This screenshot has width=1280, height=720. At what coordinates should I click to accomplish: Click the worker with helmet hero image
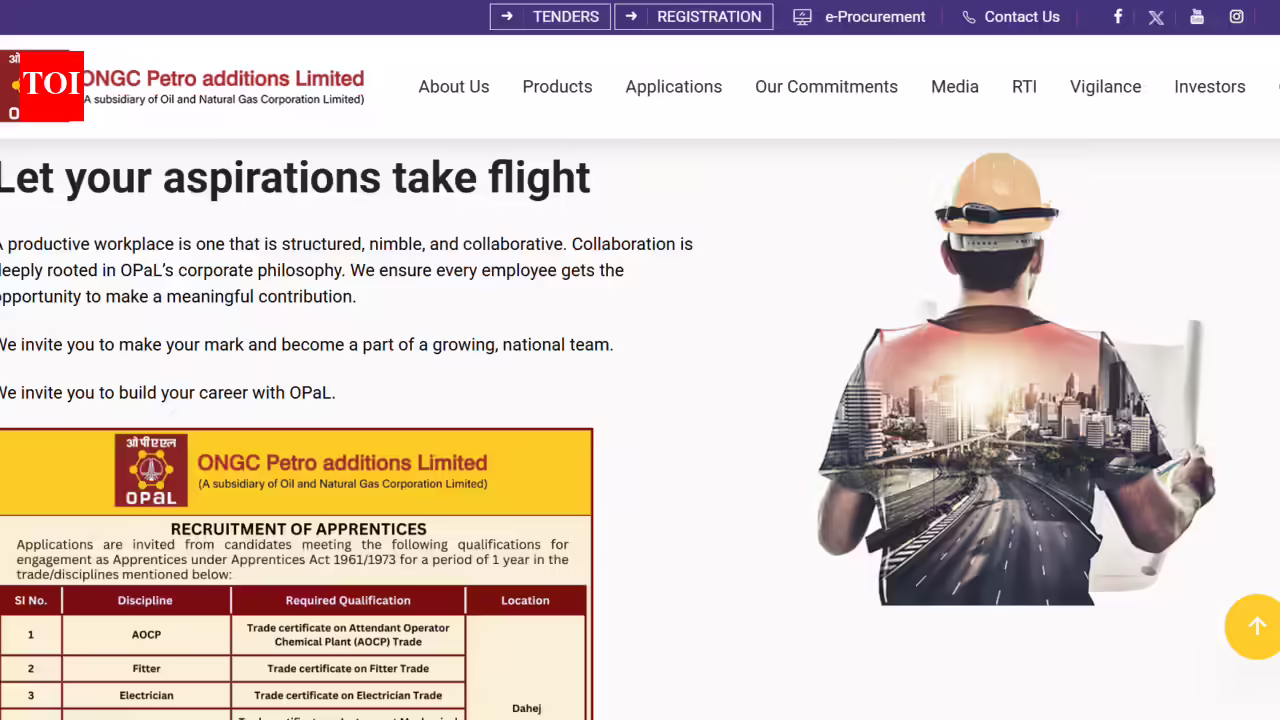point(1015,380)
